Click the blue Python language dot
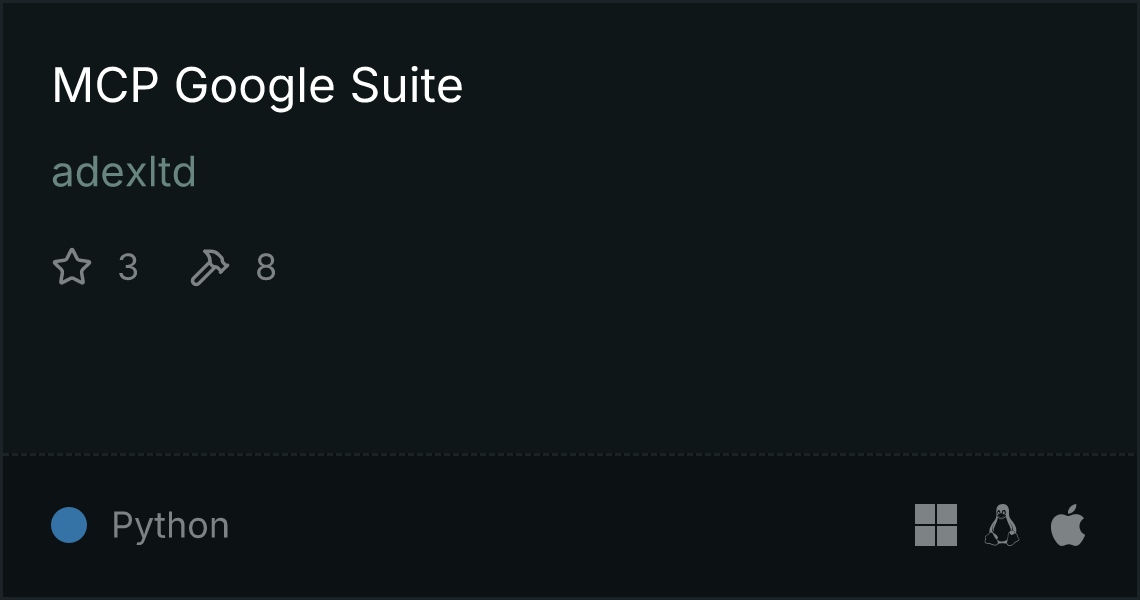Image resolution: width=1140 pixels, height=600 pixels. (x=69, y=524)
